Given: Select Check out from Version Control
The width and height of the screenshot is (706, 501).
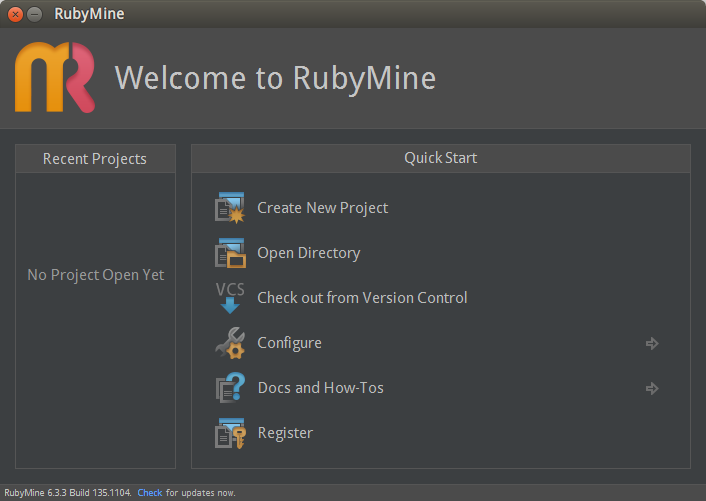Looking at the screenshot, I should pos(362,298).
